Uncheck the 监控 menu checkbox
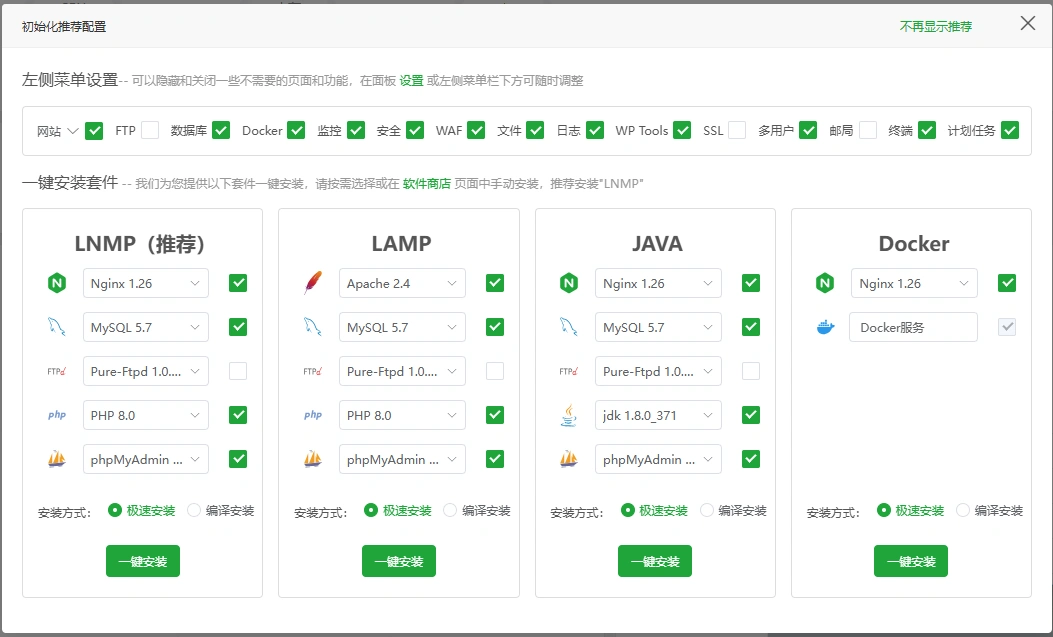The width and height of the screenshot is (1053, 637). click(356, 130)
